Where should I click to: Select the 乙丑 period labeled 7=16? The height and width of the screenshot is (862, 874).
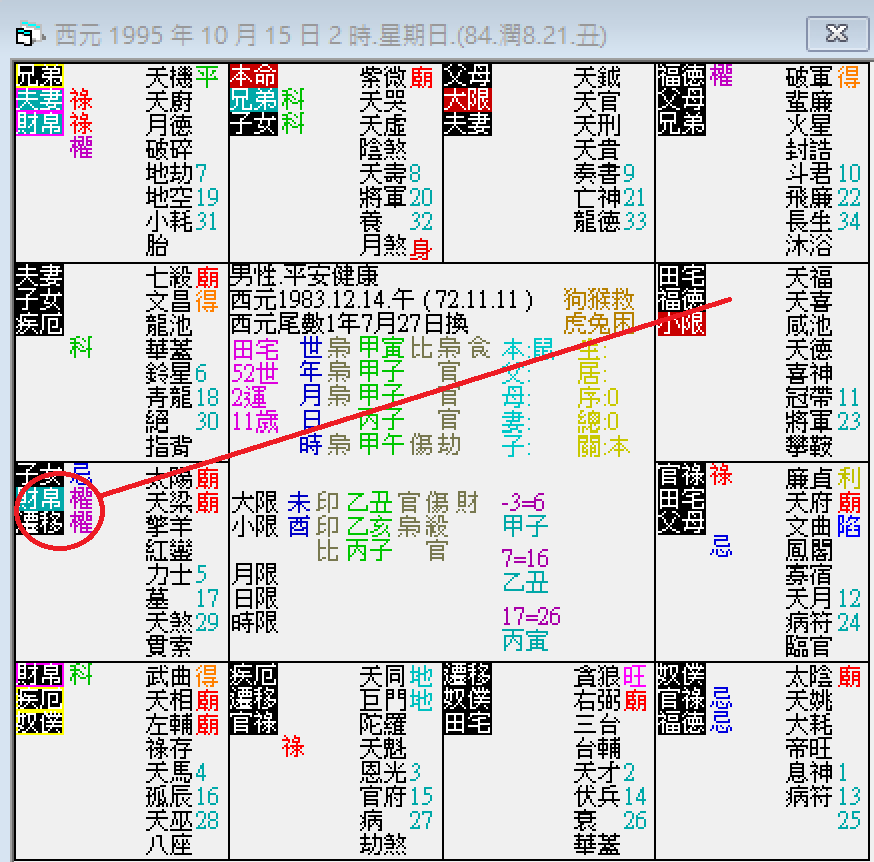527,581
